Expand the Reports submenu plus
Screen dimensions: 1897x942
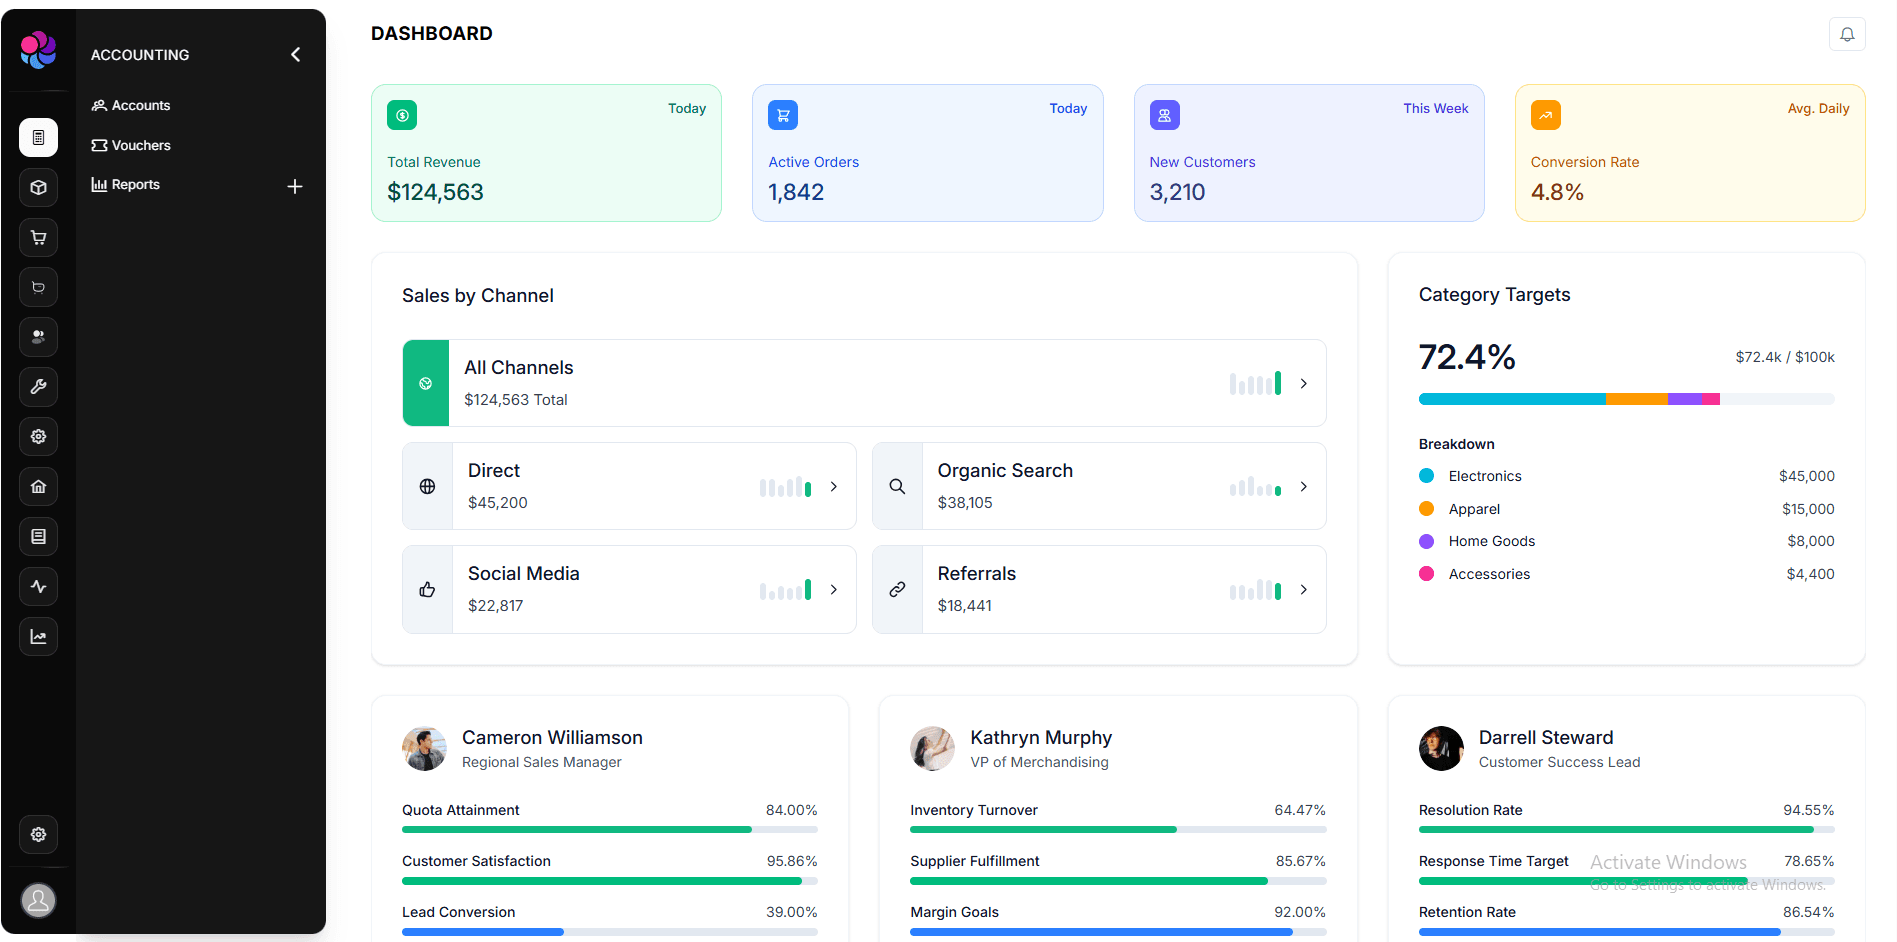coord(295,186)
